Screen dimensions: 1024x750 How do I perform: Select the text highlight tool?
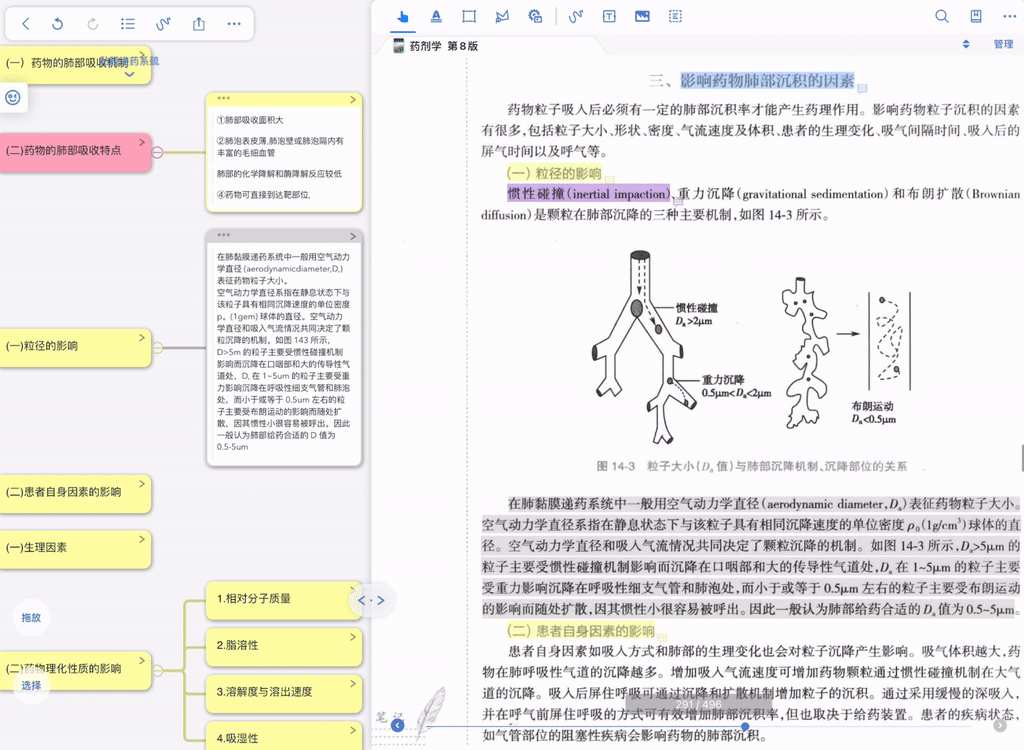(x=436, y=16)
